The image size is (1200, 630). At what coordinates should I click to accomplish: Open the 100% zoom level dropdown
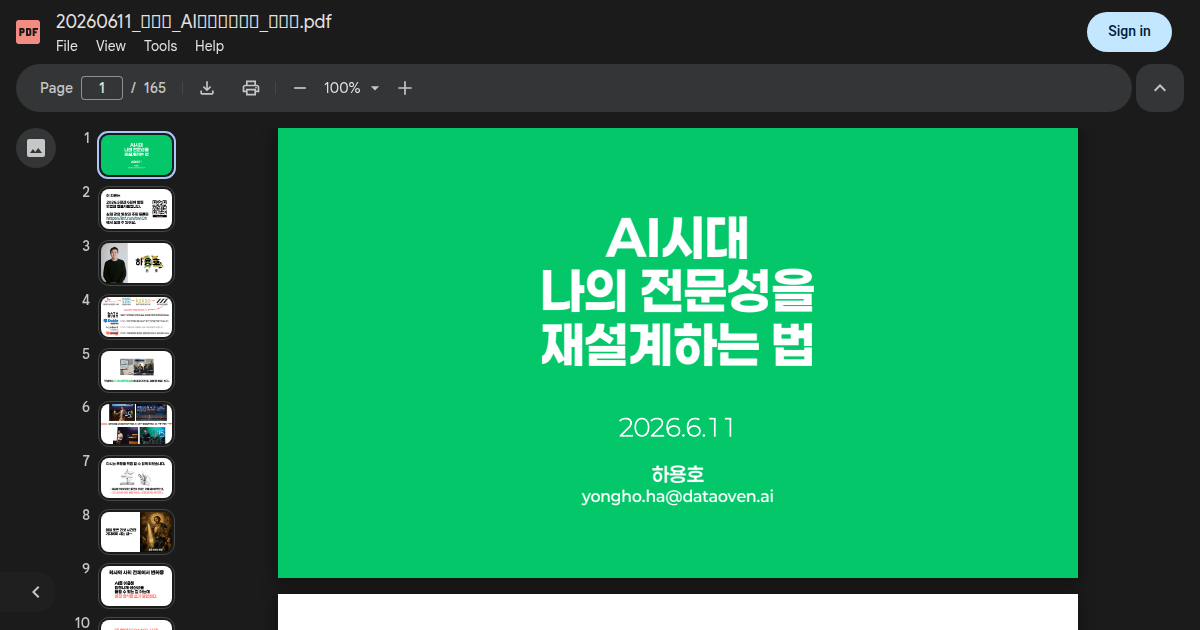click(351, 88)
